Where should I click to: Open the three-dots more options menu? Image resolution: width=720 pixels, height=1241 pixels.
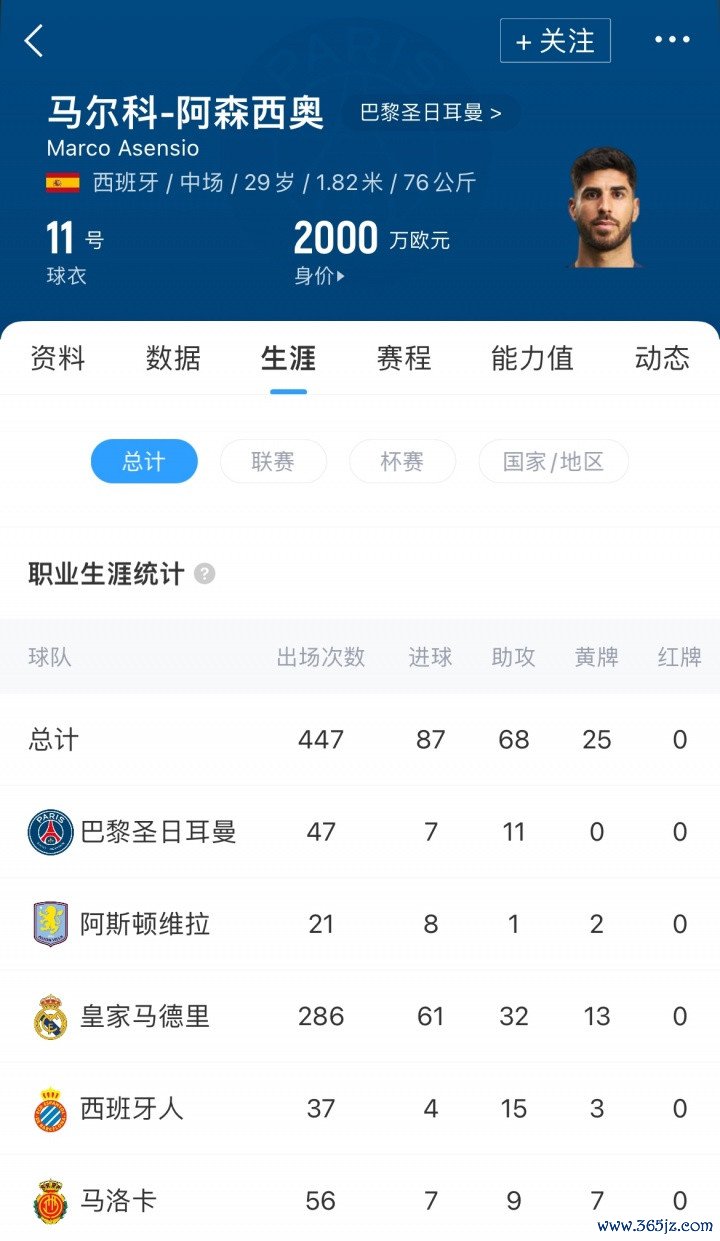[x=672, y=40]
